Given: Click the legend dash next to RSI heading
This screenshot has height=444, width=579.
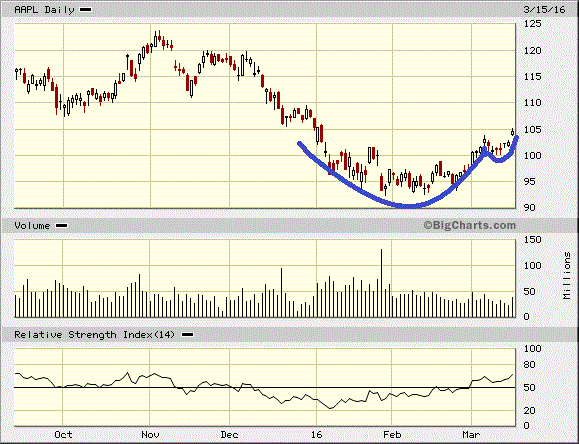Looking at the screenshot, I should coord(188,335).
